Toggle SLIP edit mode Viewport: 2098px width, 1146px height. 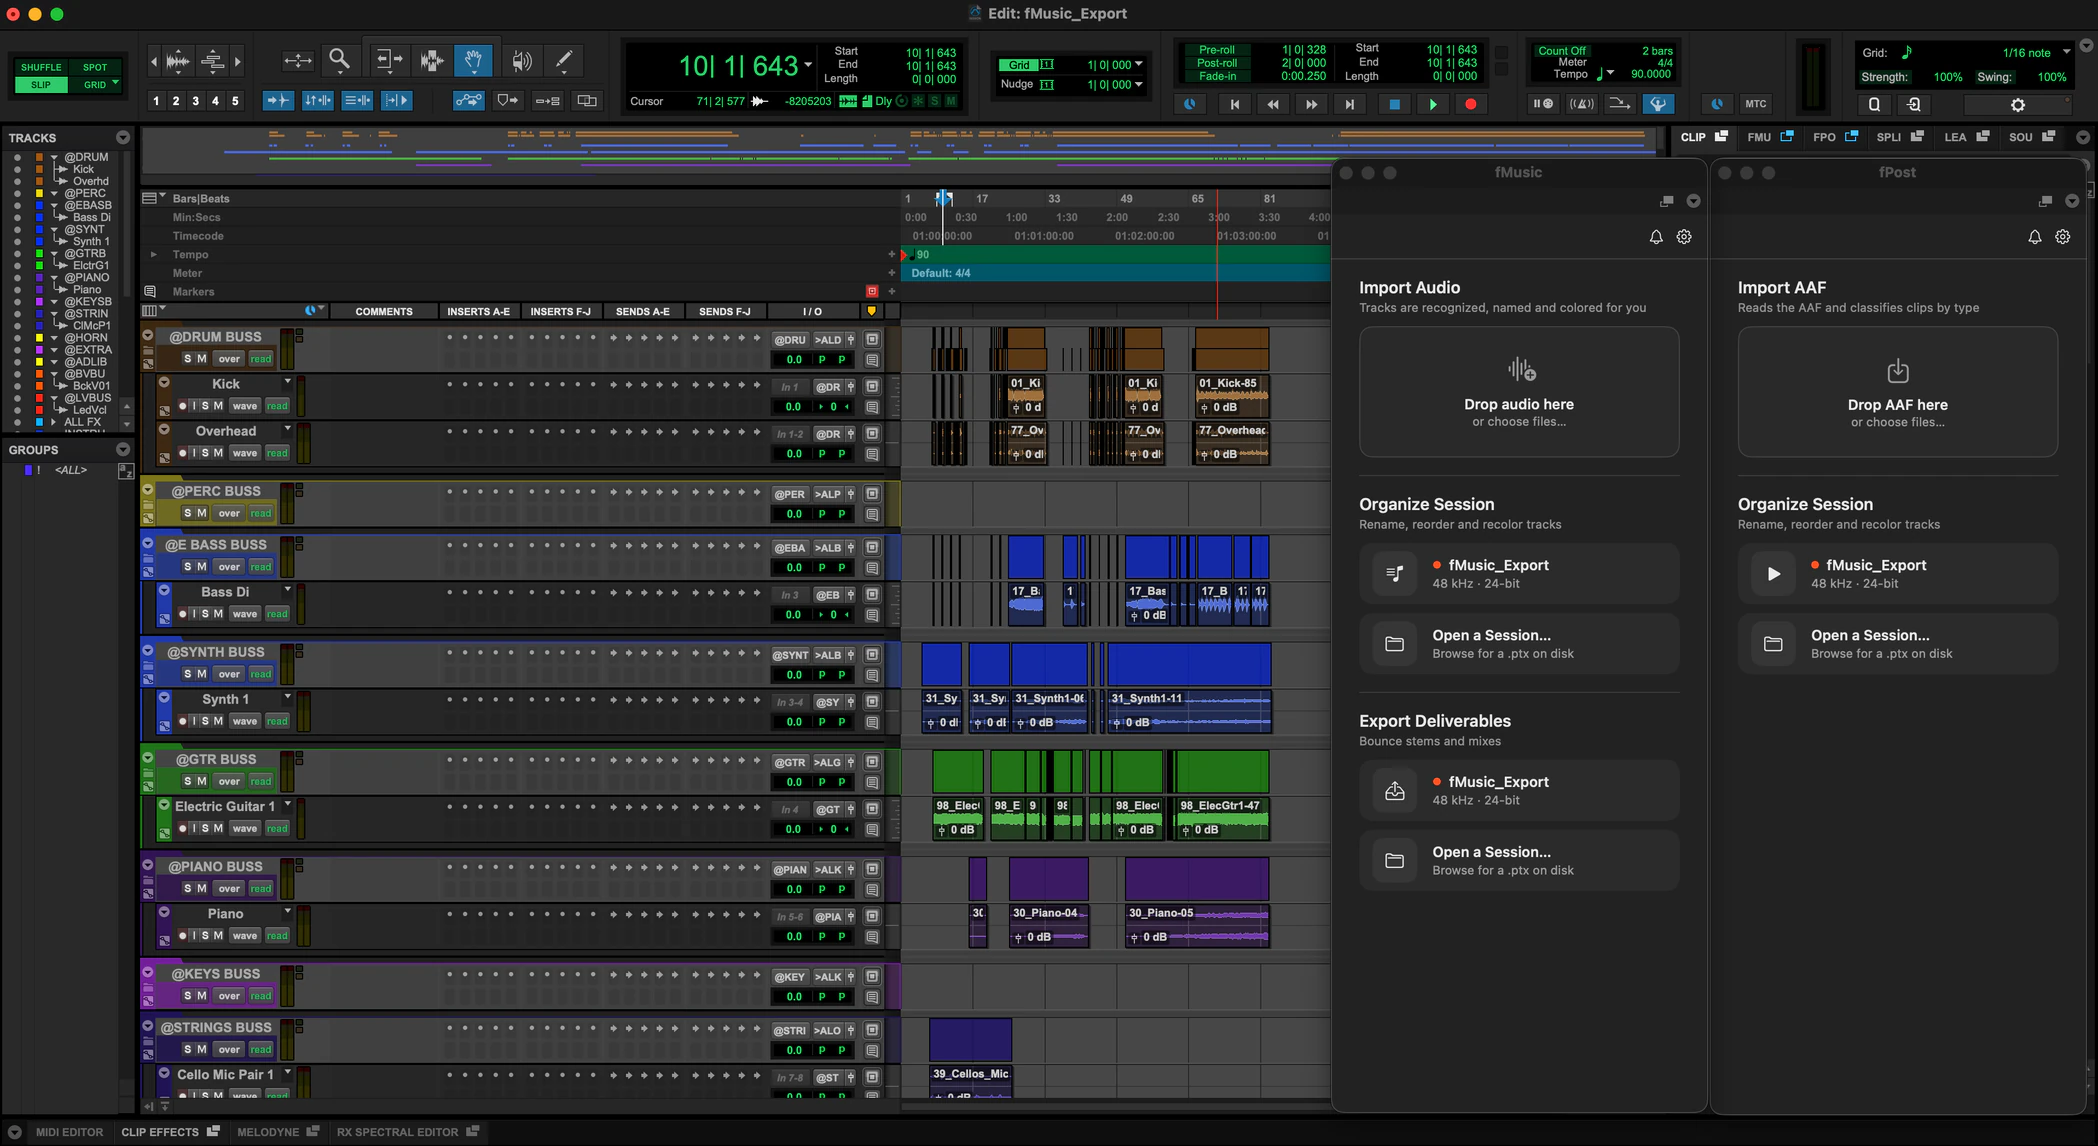41,85
